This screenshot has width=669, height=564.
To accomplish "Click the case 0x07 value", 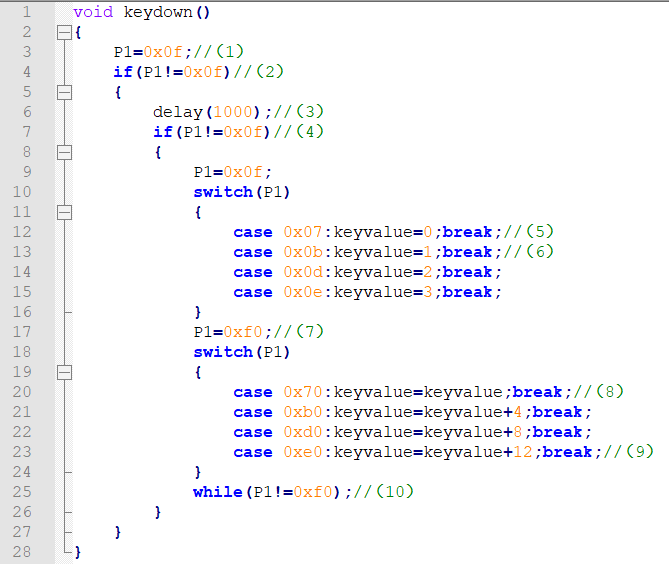I will coord(303,232).
